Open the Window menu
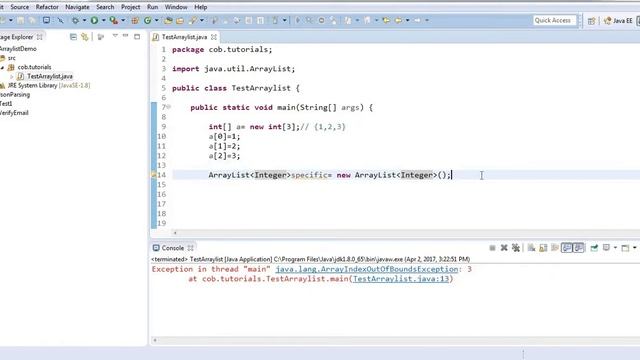The width and height of the screenshot is (640, 360). click(x=176, y=7)
